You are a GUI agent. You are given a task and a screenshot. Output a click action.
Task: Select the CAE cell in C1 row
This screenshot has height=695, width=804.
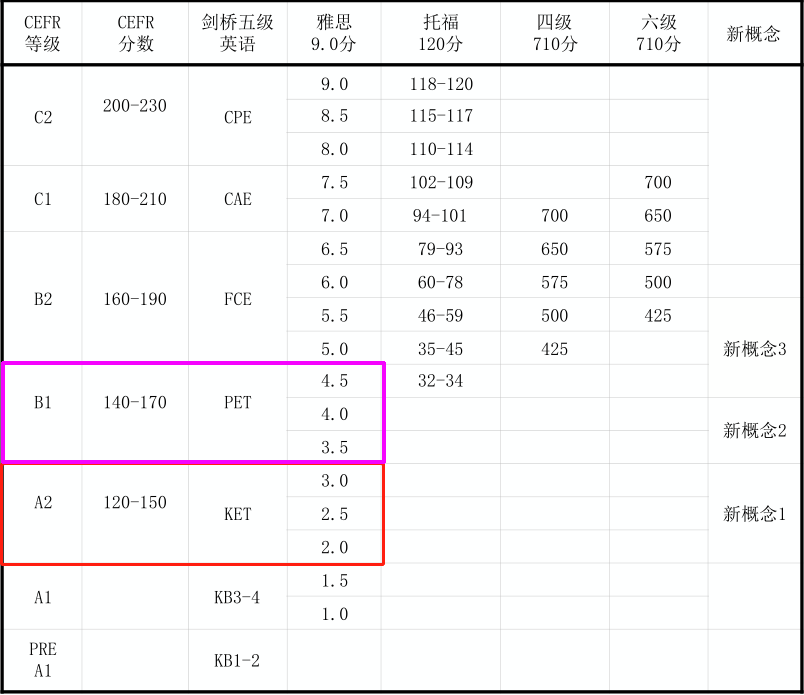[237, 199]
